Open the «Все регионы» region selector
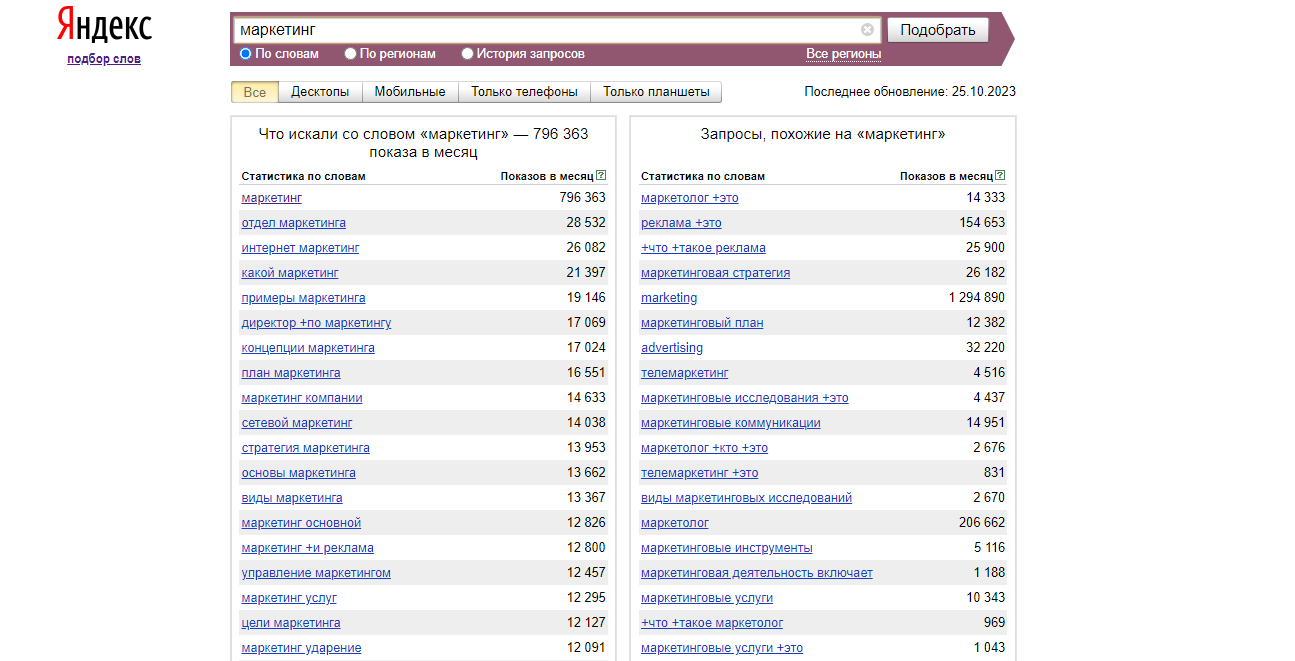 tap(843, 54)
